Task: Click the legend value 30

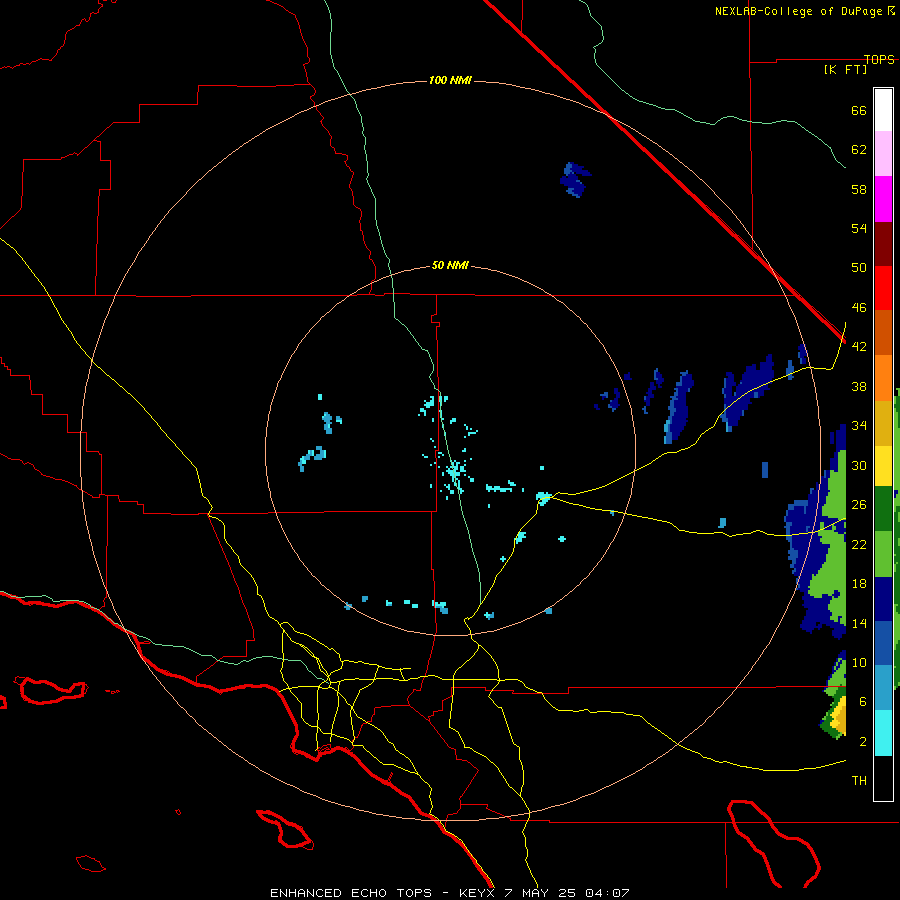Action: 859,465
